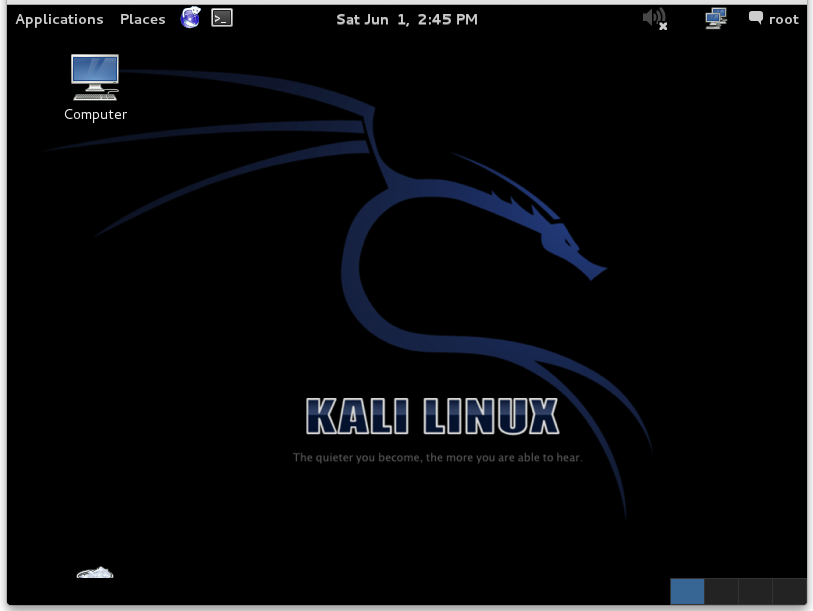Open the root user menu

[x=783, y=20]
